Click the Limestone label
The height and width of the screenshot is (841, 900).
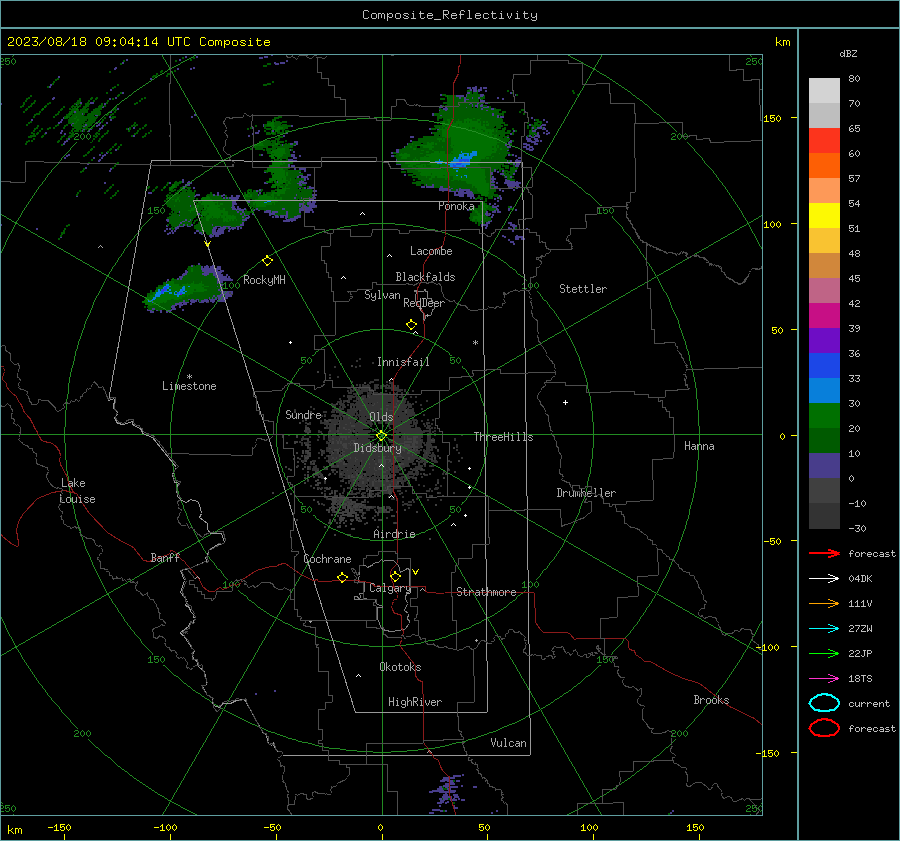[x=189, y=386]
